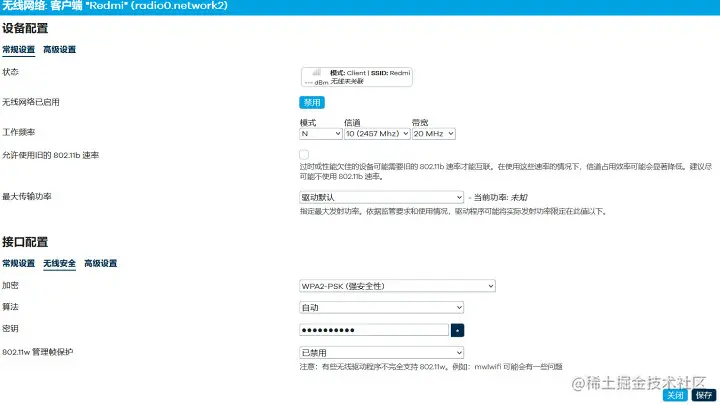Focus the 密钥 password field
The image size is (720, 405).
point(374,330)
